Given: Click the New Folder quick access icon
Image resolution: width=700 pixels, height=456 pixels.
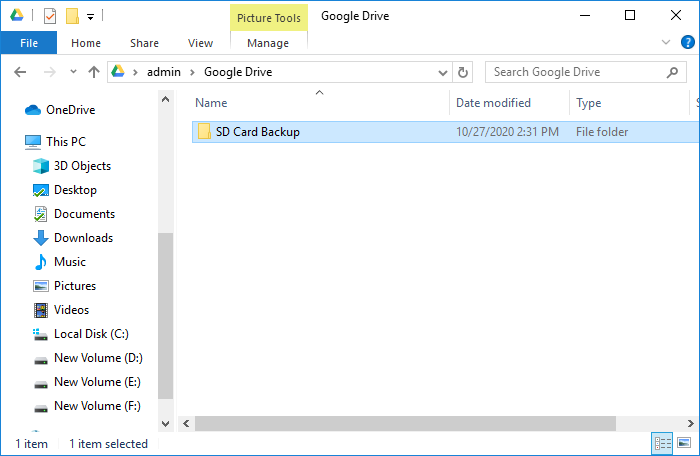Looking at the screenshot, I should pos(72,16).
